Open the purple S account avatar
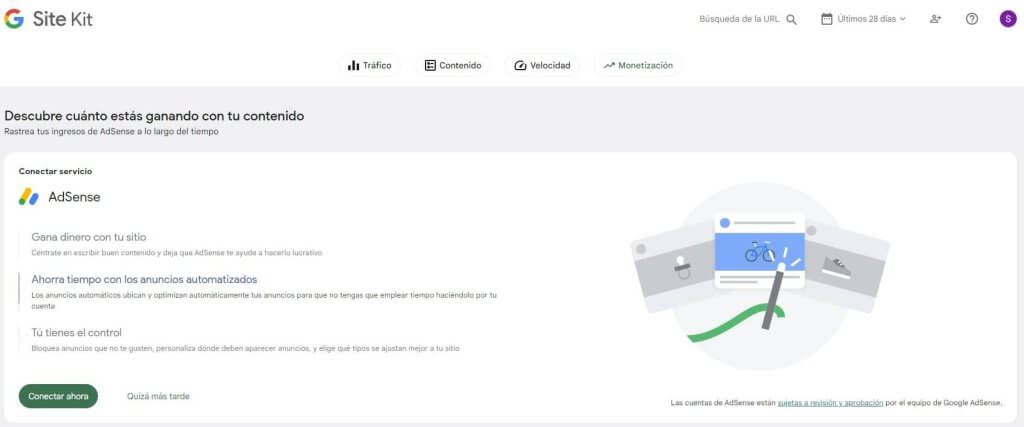Viewport: 1024px width, 427px height. 1008,19
